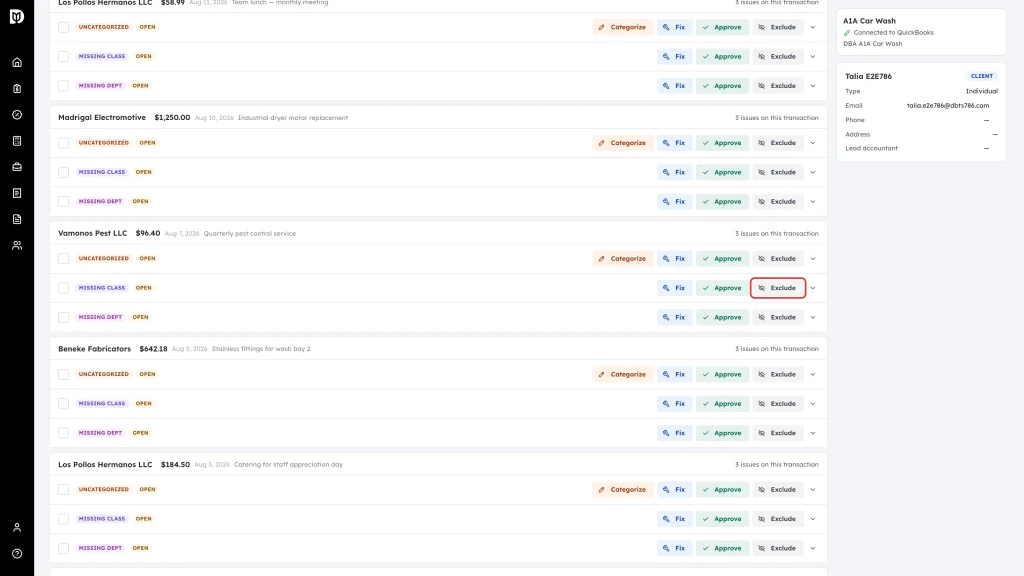The image size is (1024, 576).
Task: Click the $1,250.00 amount
Action: (x=172, y=118)
